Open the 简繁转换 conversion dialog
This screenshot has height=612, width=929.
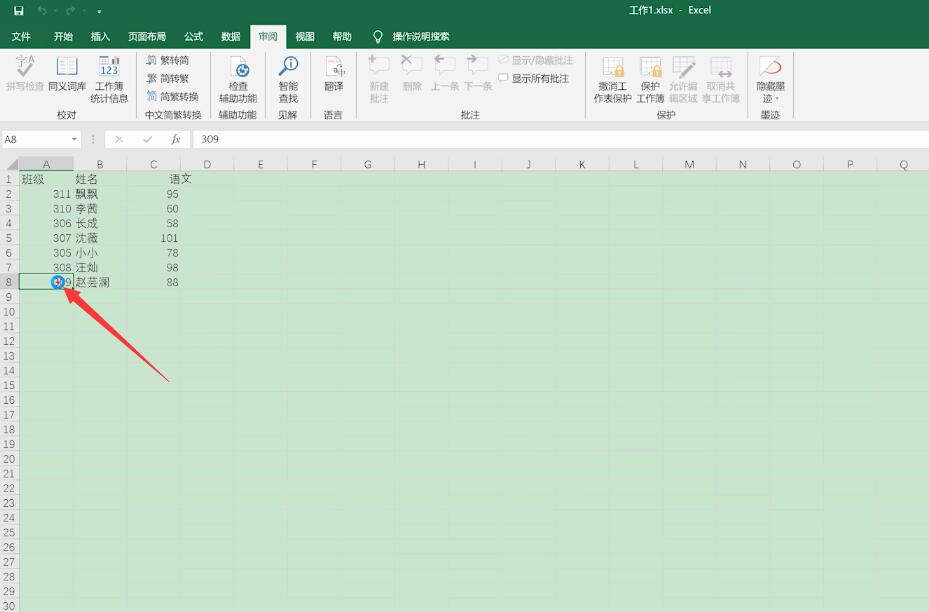tap(172, 96)
